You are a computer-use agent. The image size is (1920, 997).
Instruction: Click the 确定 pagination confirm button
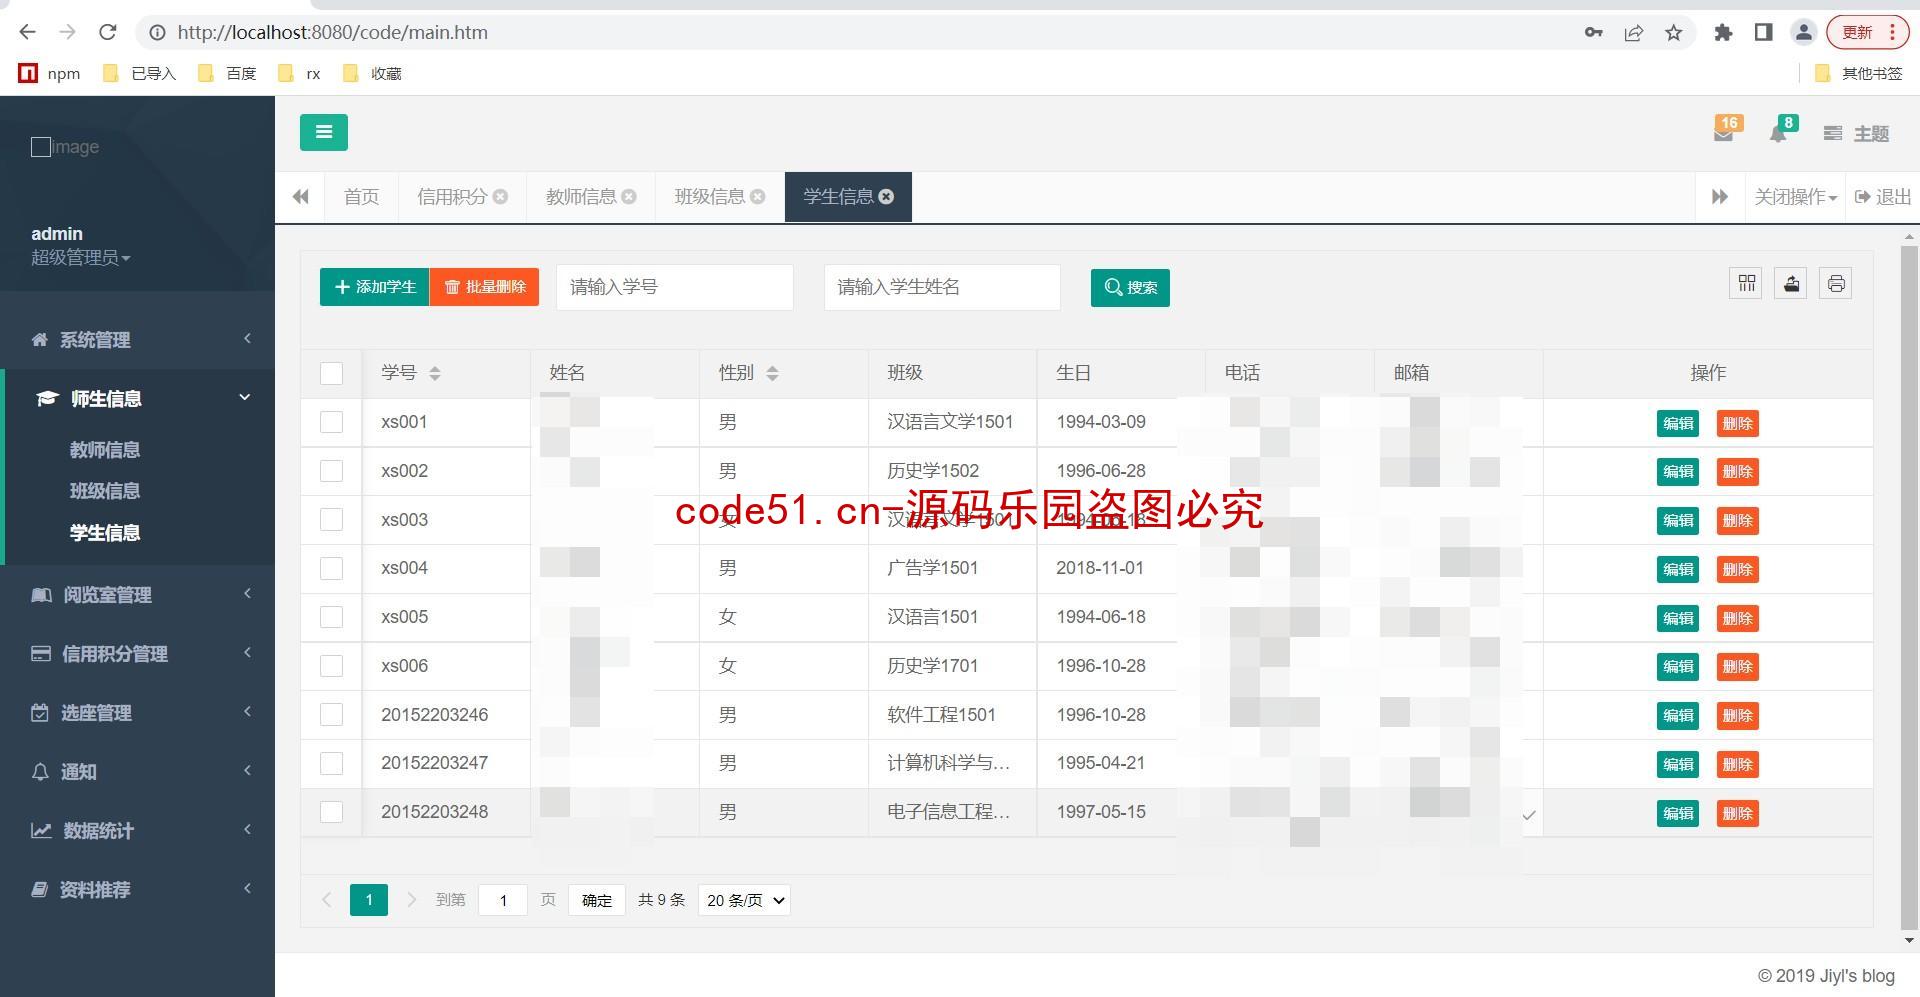tap(597, 900)
